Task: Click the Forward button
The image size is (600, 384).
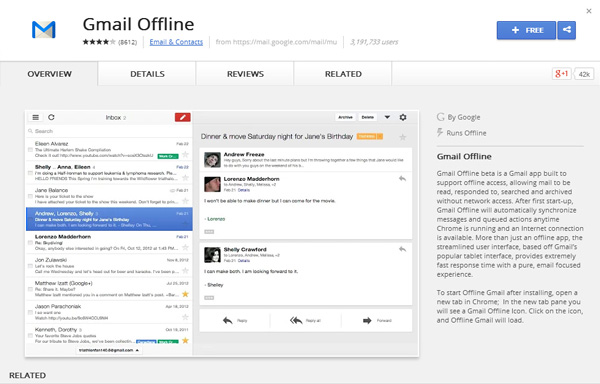Action: coord(377,321)
